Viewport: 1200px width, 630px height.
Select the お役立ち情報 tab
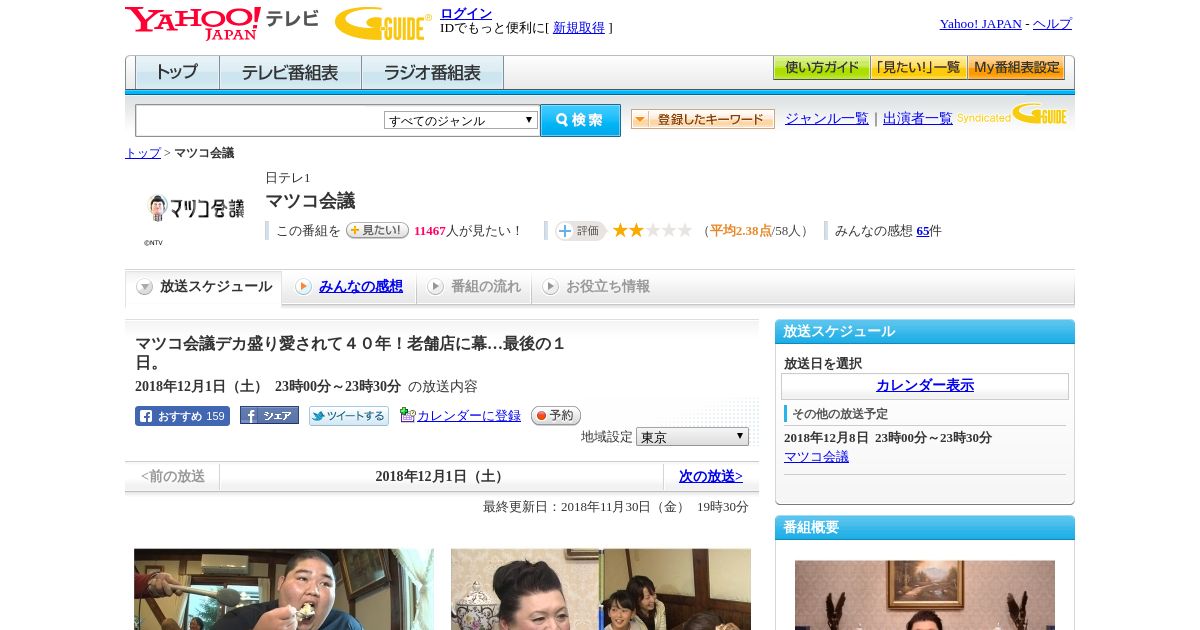point(596,287)
